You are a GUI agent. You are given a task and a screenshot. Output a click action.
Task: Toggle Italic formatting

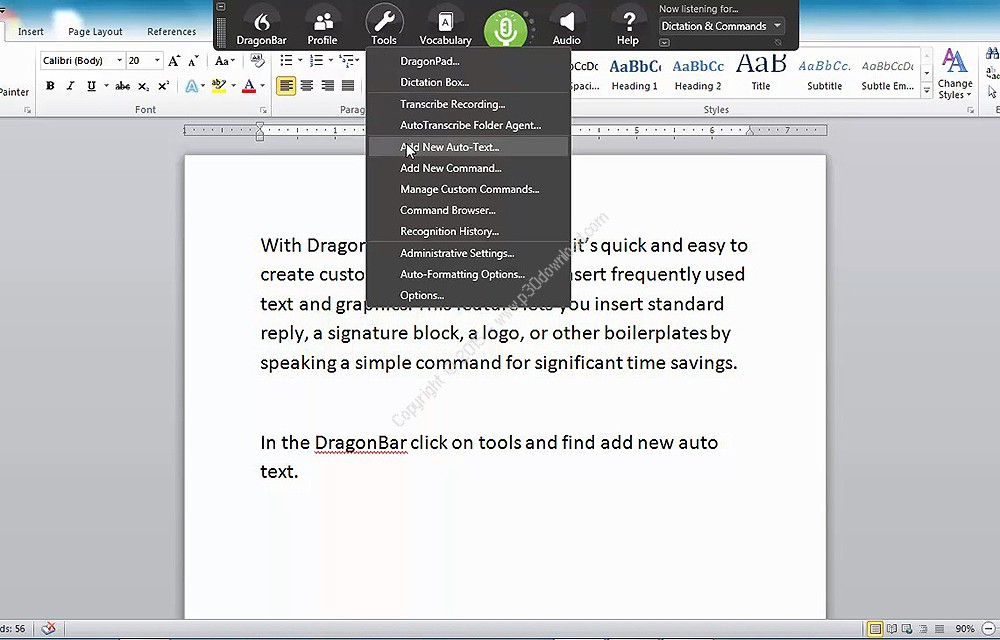(x=70, y=86)
